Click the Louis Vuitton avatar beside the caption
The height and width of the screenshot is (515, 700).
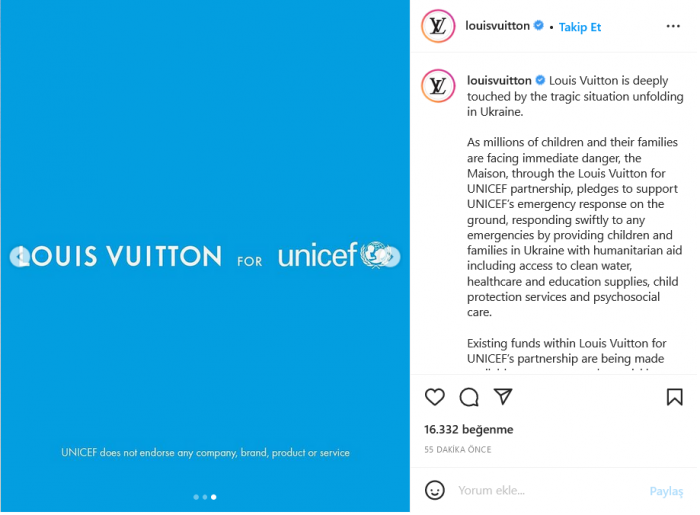[437, 86]
